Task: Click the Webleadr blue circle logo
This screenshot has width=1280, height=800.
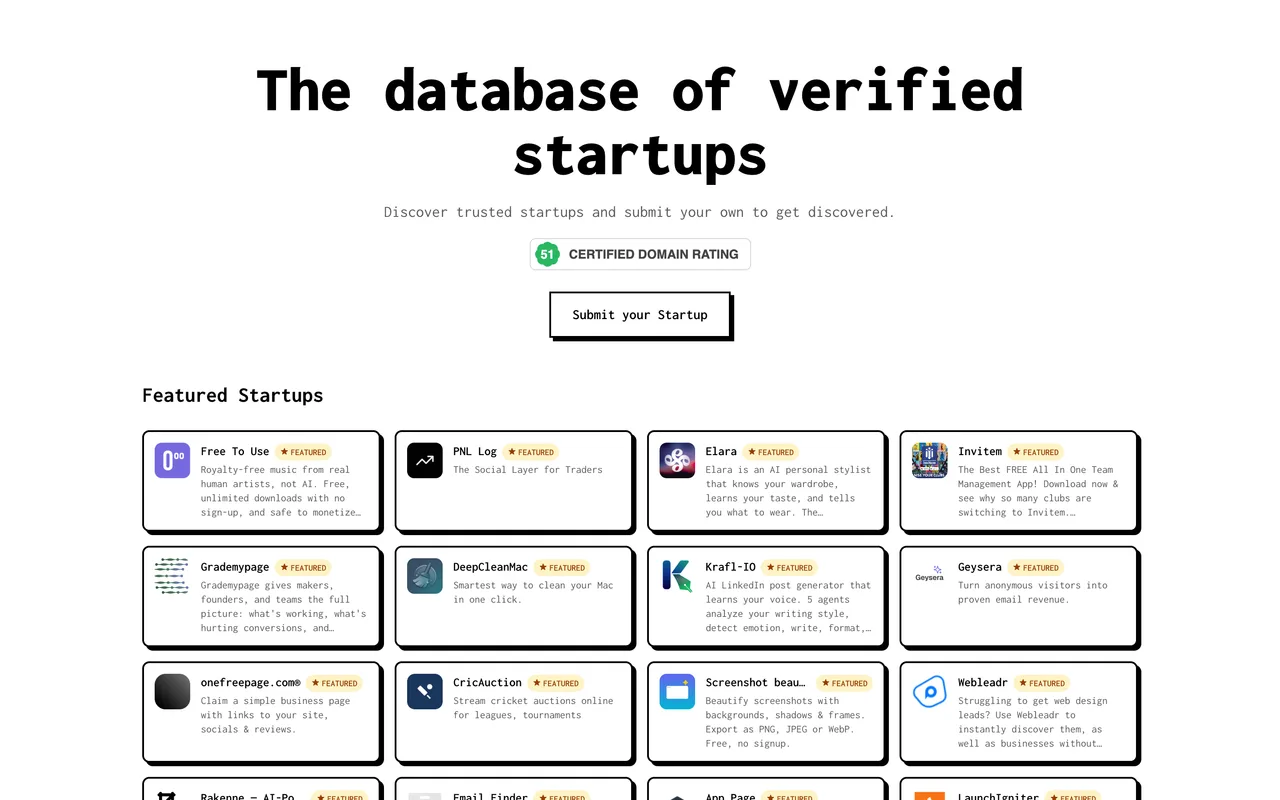Action: 930,692
